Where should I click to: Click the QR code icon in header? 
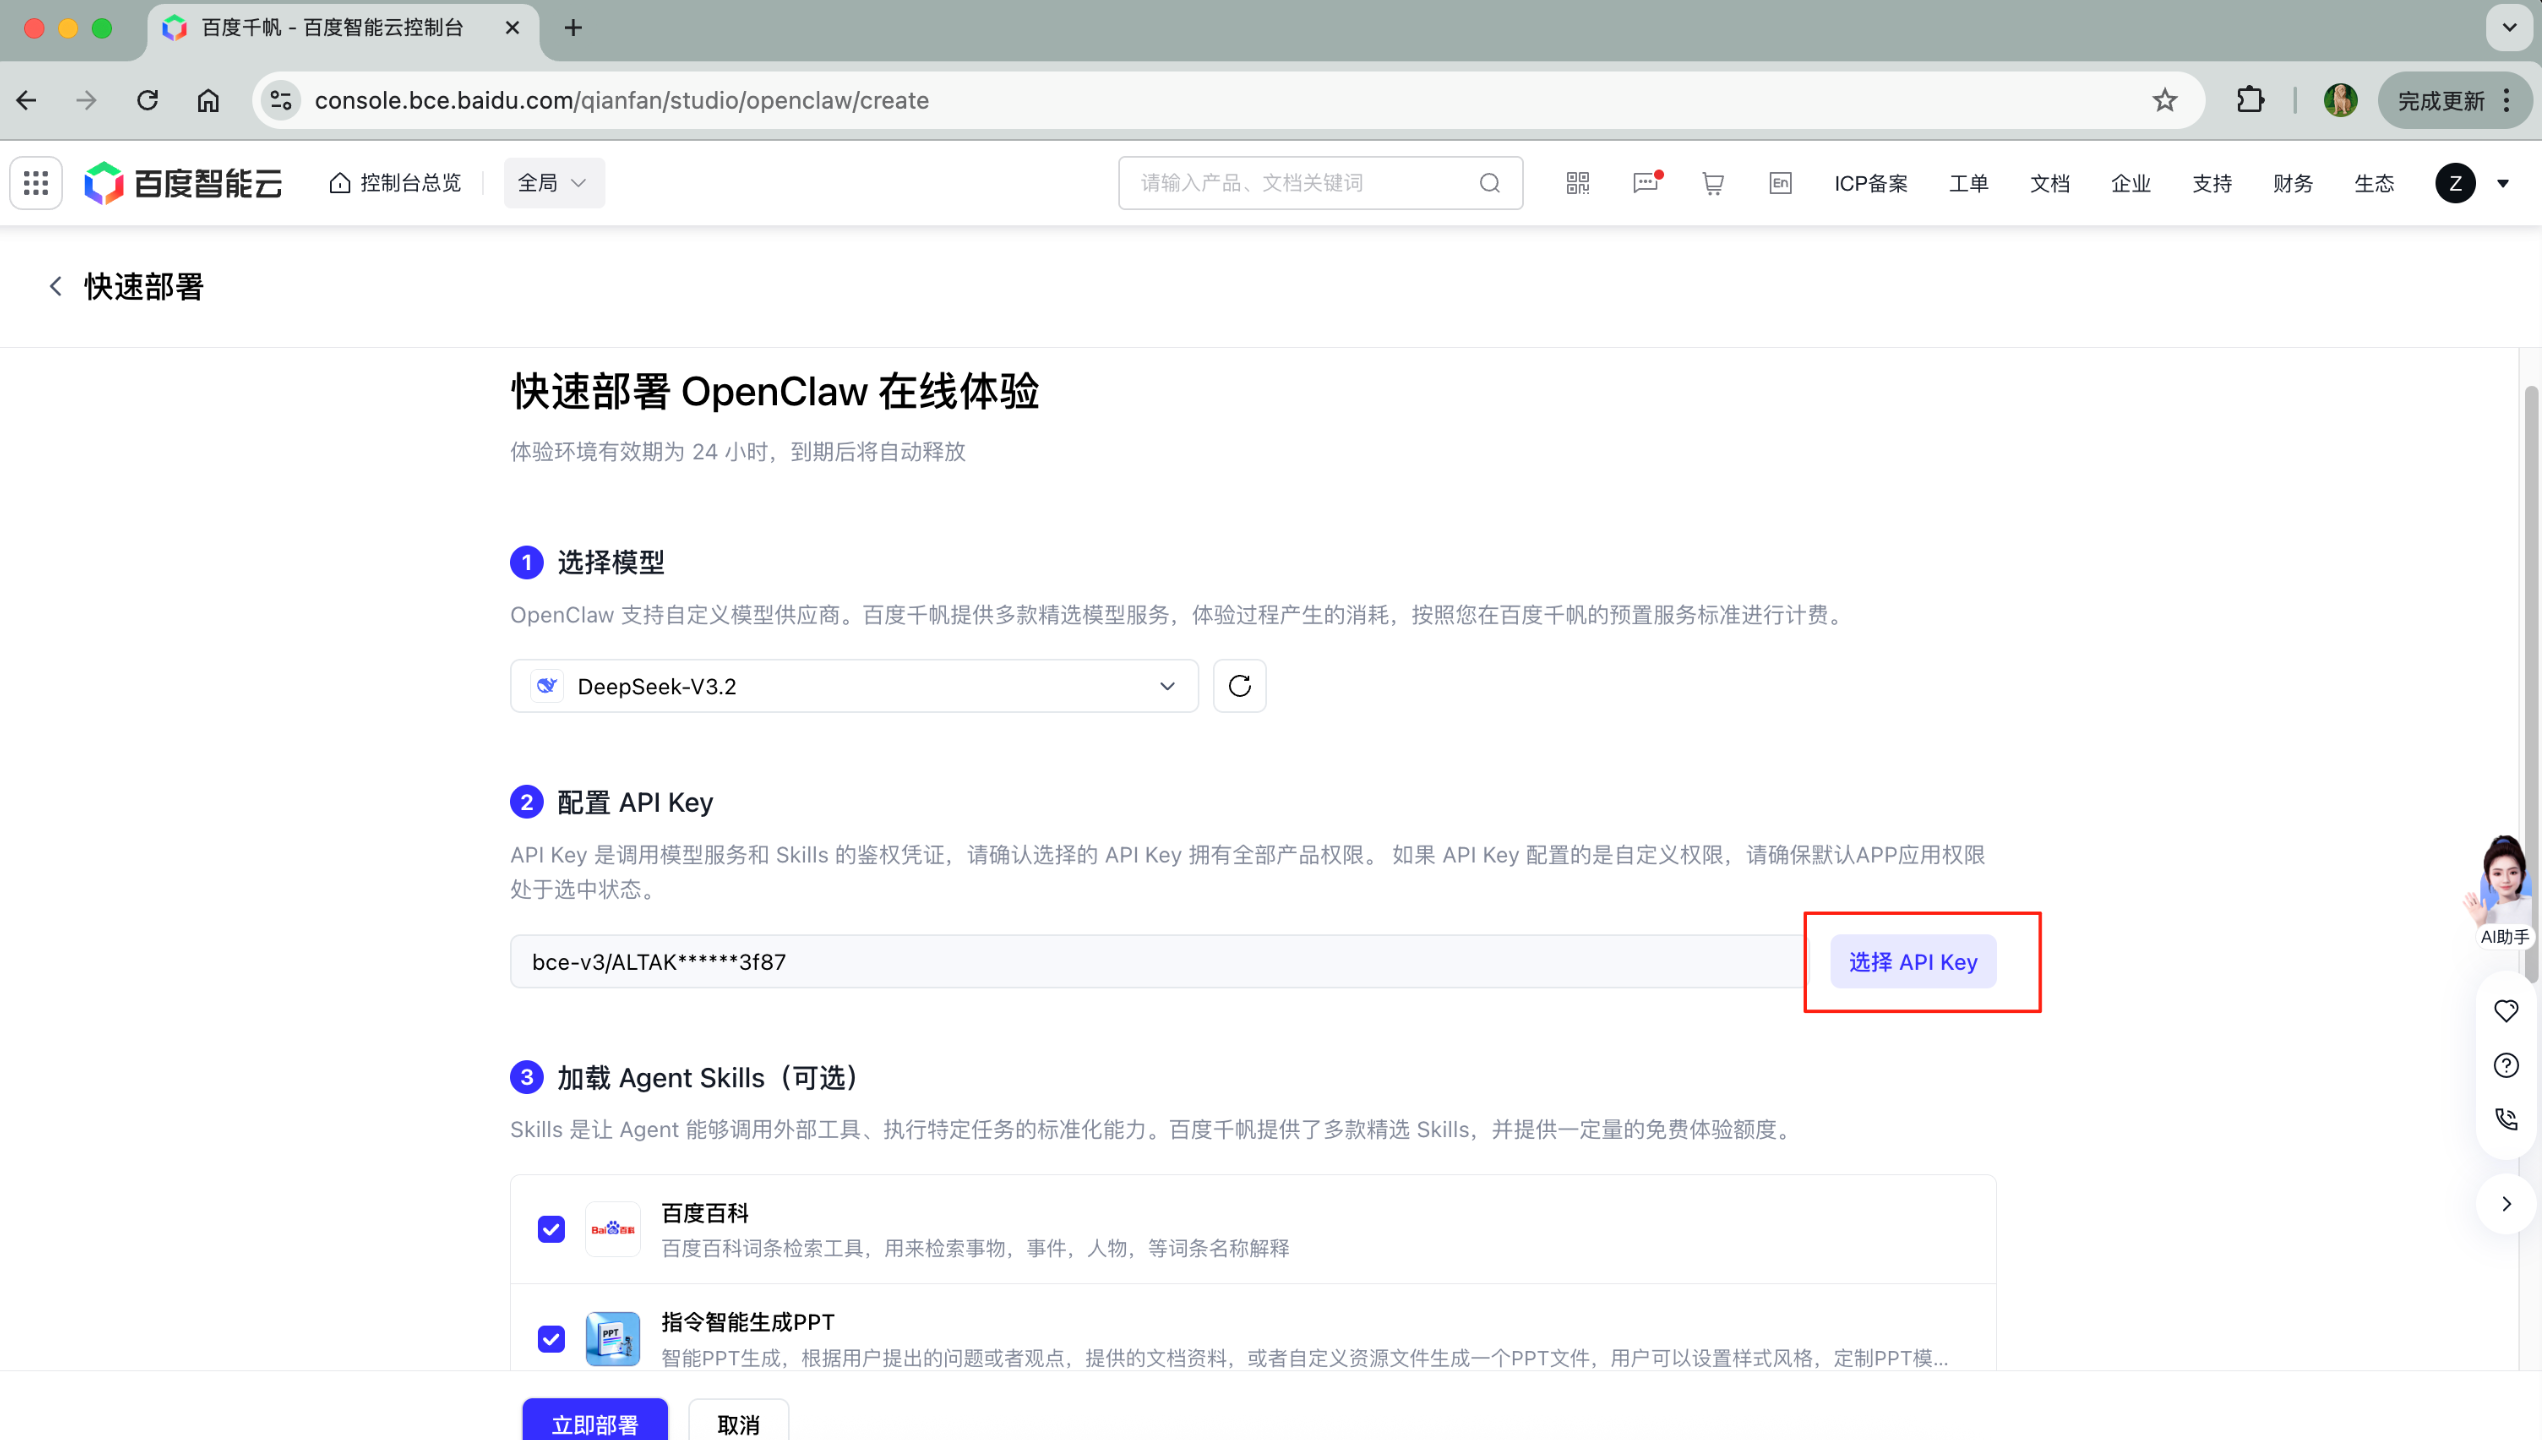1577,183
